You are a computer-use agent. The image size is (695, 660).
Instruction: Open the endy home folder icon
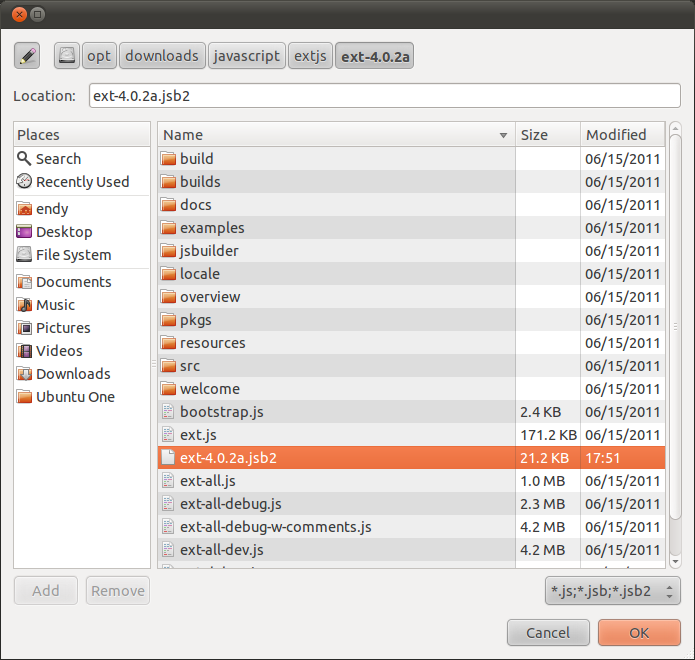point(25,209)
